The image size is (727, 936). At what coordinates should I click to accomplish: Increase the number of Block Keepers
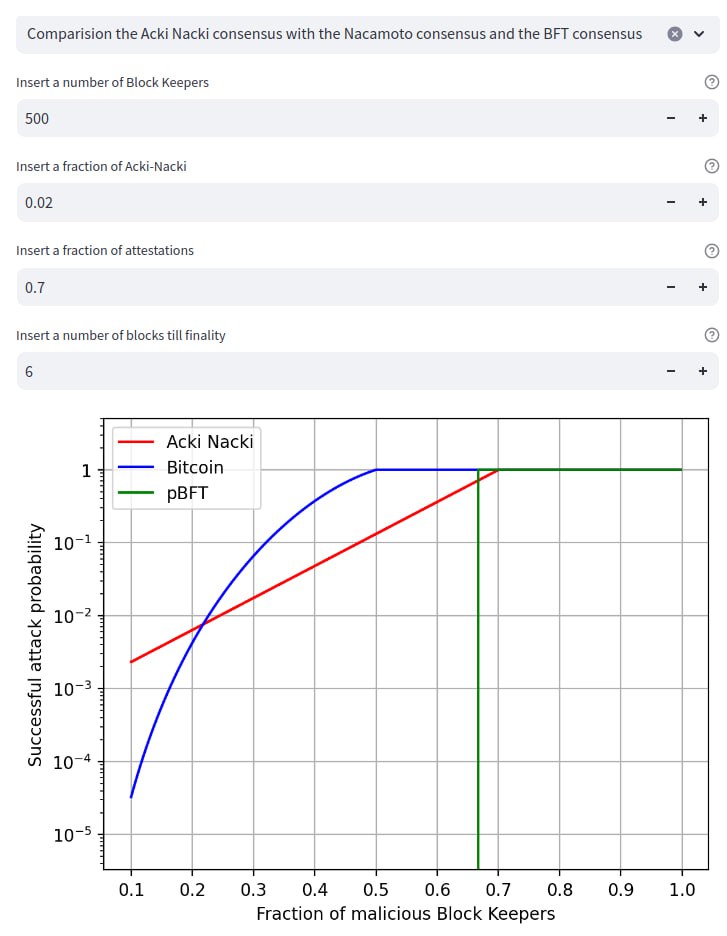point(703,118)
